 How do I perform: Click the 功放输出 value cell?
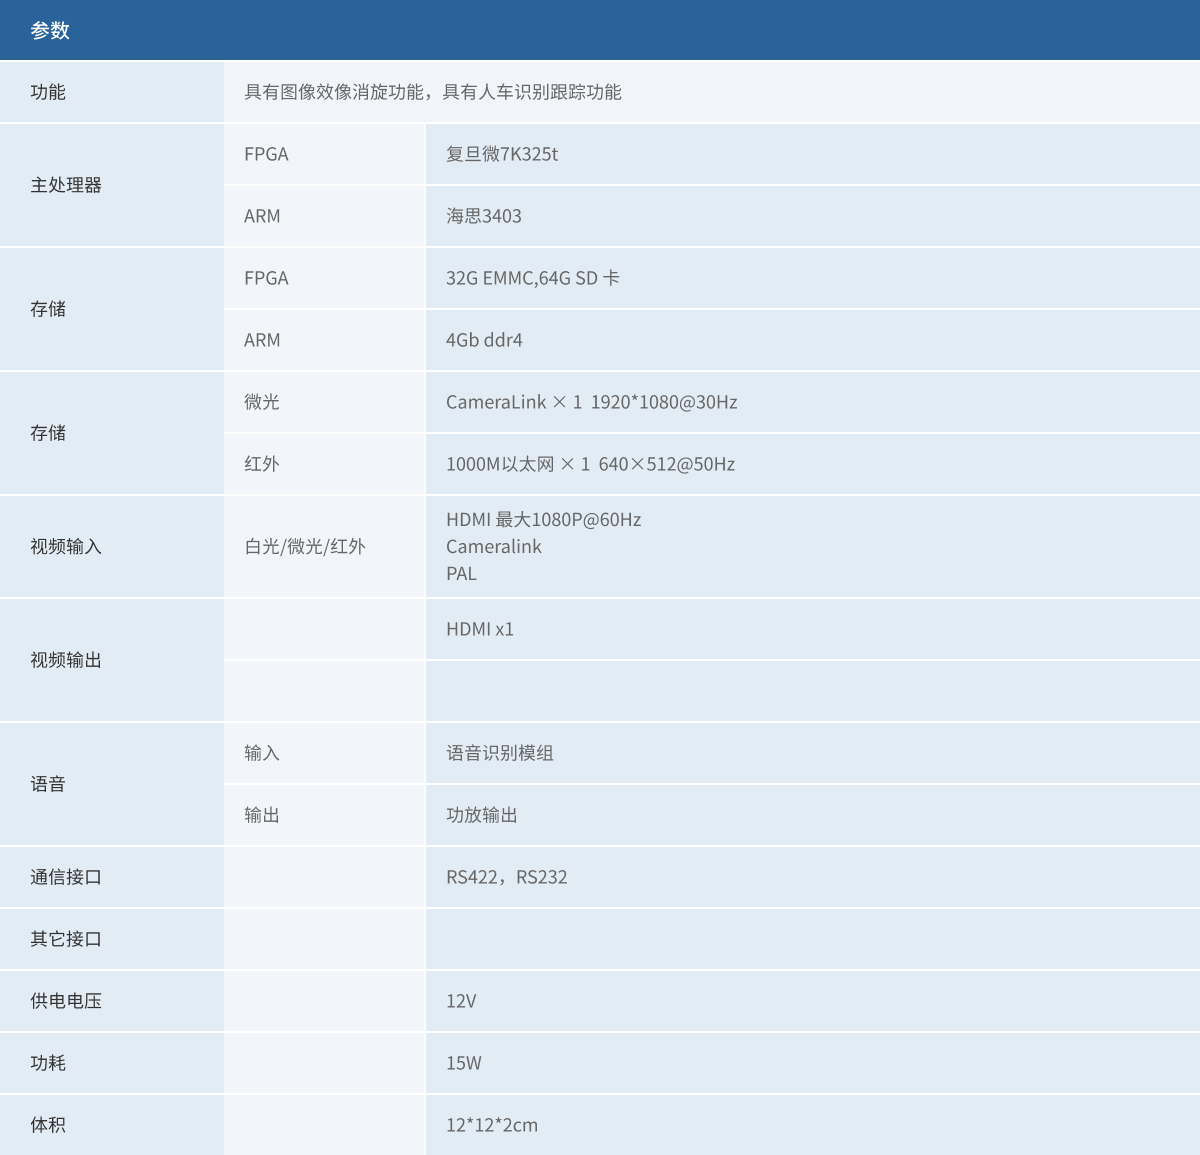482,815
